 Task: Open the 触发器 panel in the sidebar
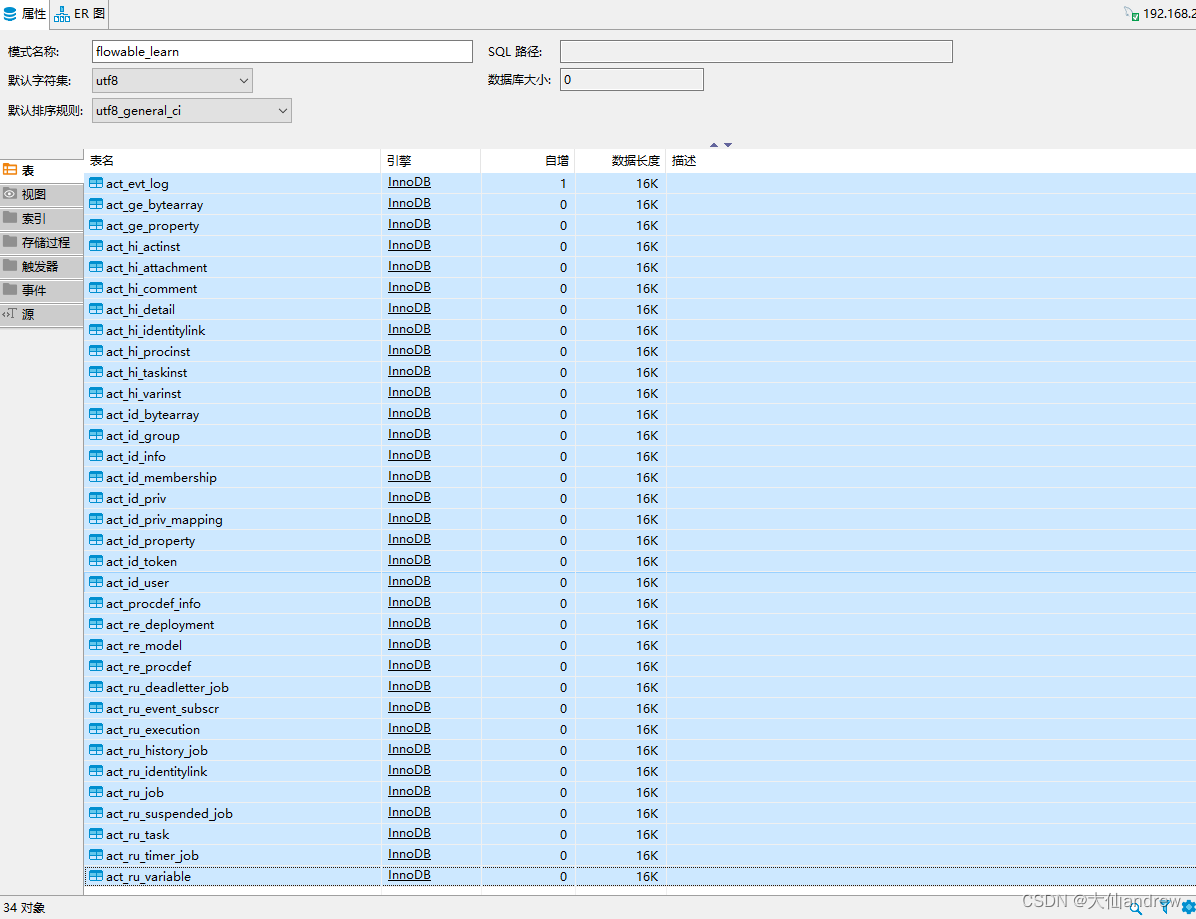pyautogui.click(x=41, y=266)
